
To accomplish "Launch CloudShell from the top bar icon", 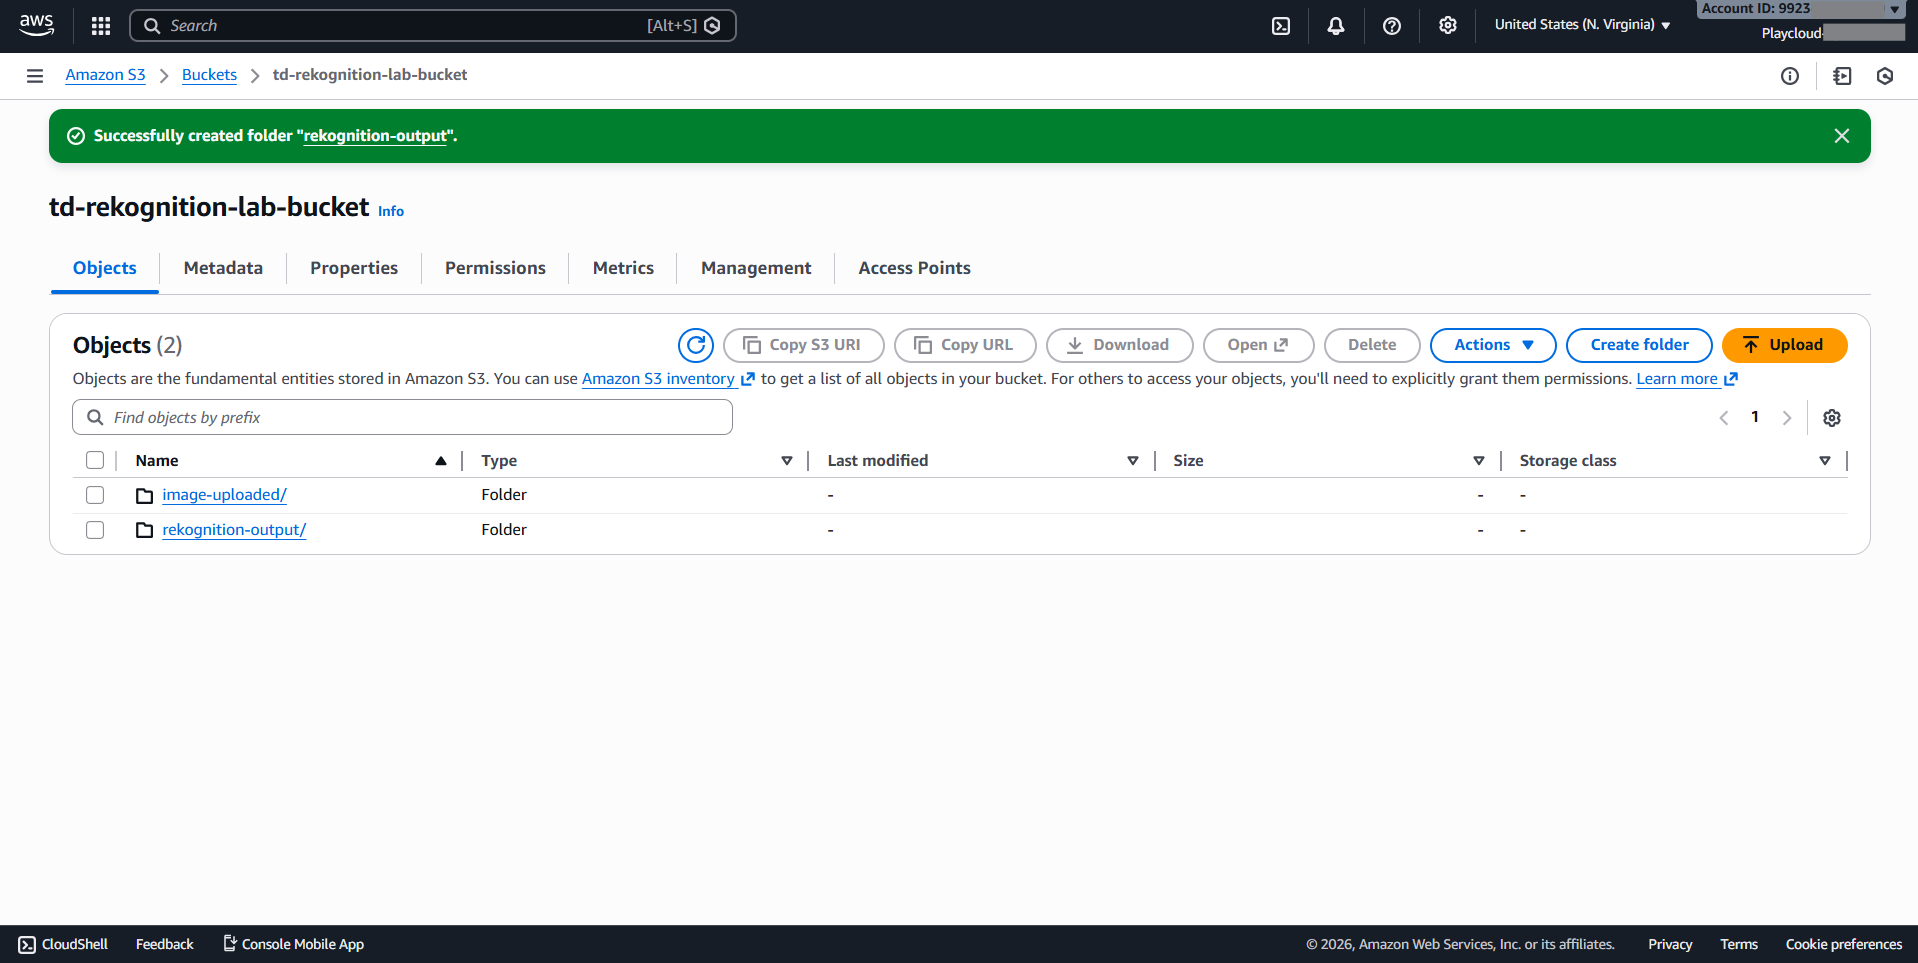I will point(1281,26).
